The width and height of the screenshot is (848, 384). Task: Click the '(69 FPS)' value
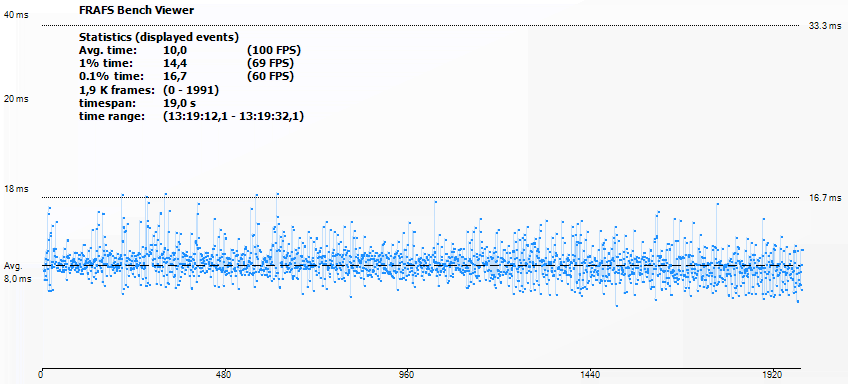270,63
